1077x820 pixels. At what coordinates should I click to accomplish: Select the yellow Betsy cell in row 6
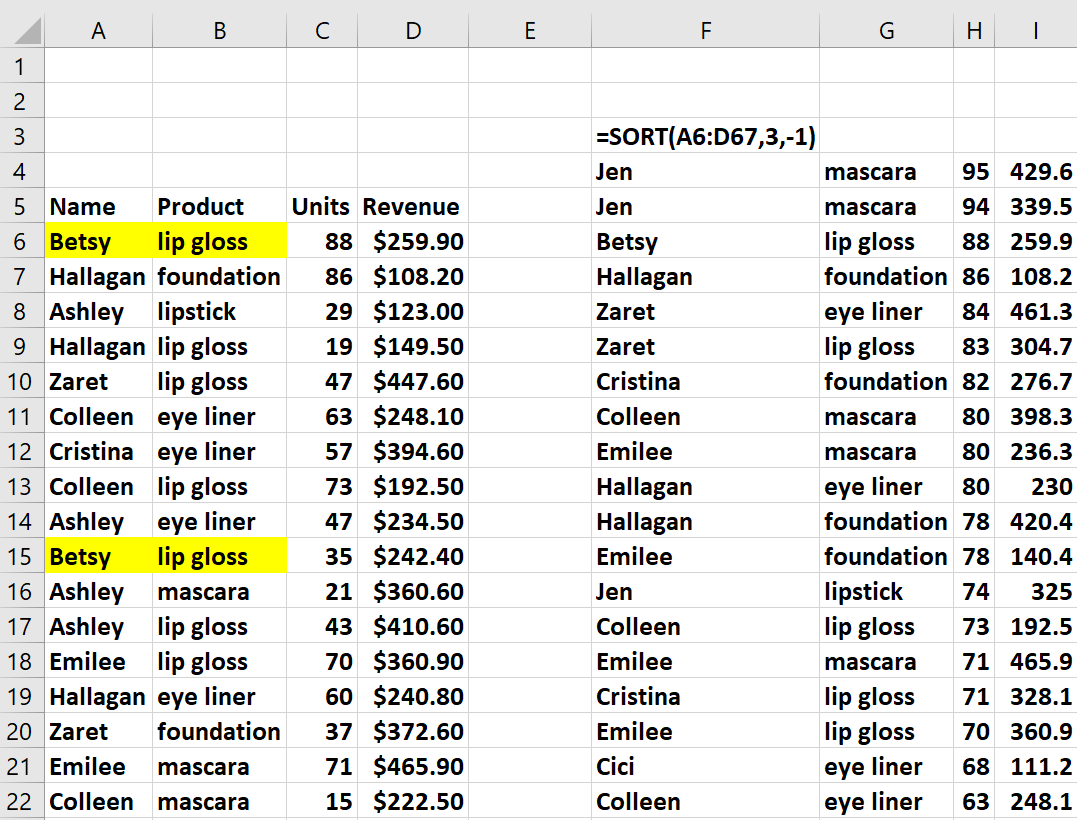[x=98, y=242]
